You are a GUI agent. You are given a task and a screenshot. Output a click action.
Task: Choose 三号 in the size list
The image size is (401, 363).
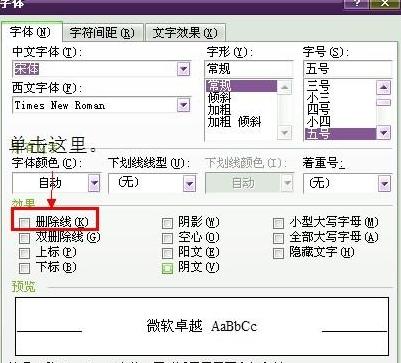[x=341, y=86]
